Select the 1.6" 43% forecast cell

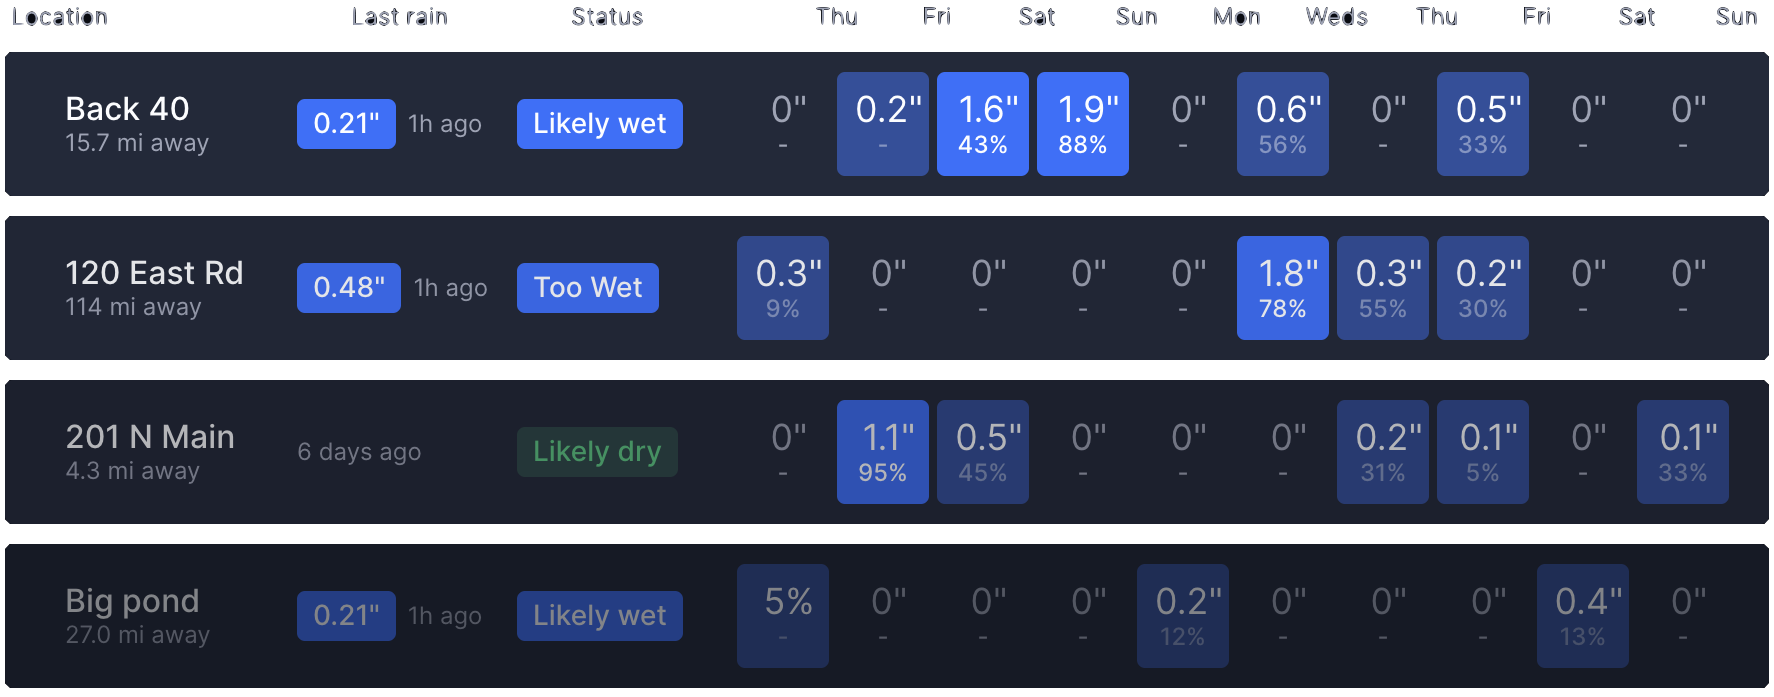click(x=982, y=124)
